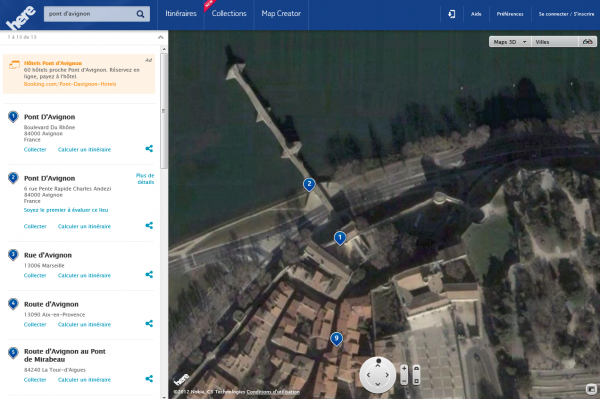Pan the map left with the compass arrow
The image size is (600, 399).
[368, 375]
